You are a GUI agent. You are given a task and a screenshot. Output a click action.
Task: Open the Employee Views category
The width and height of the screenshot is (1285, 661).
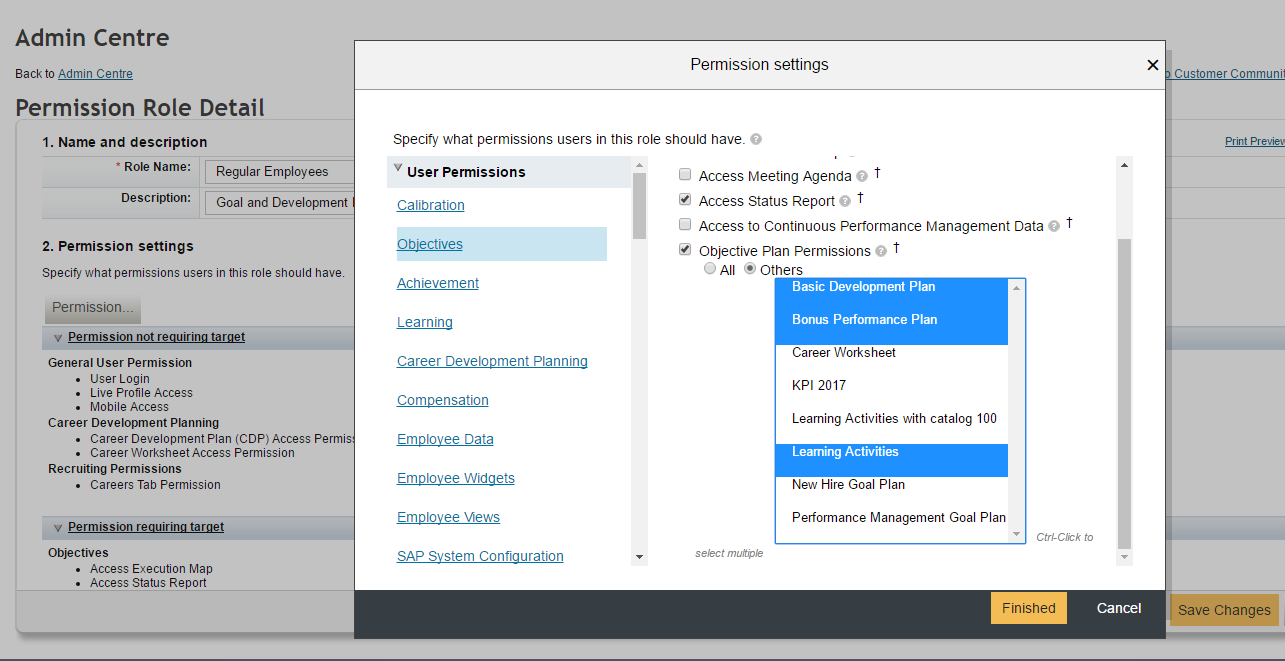point(448,517)
